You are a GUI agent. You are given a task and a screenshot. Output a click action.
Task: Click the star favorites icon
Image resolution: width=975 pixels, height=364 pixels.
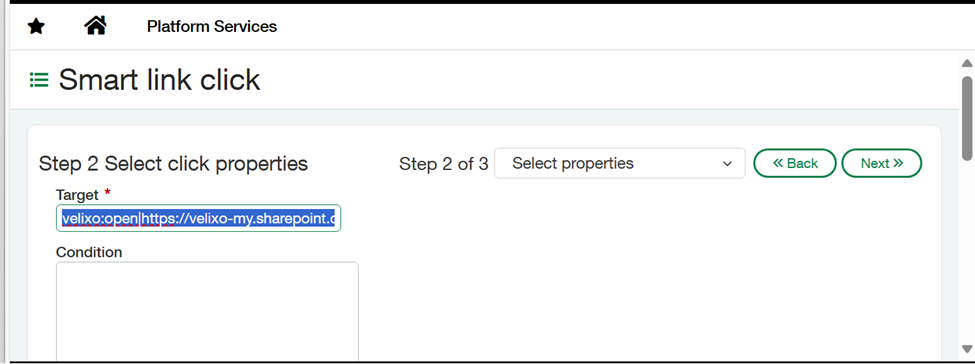pyautogui.click(x=36, y=27)
